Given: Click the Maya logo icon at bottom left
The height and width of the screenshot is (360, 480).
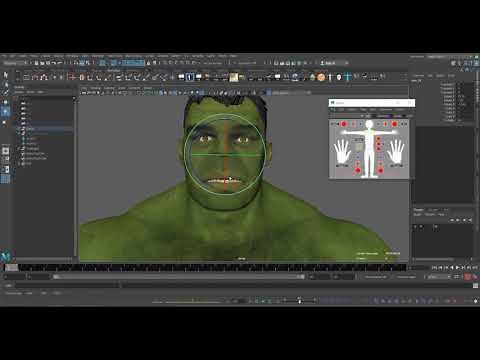Looking at the screenshot, I should tap(5, 256).
